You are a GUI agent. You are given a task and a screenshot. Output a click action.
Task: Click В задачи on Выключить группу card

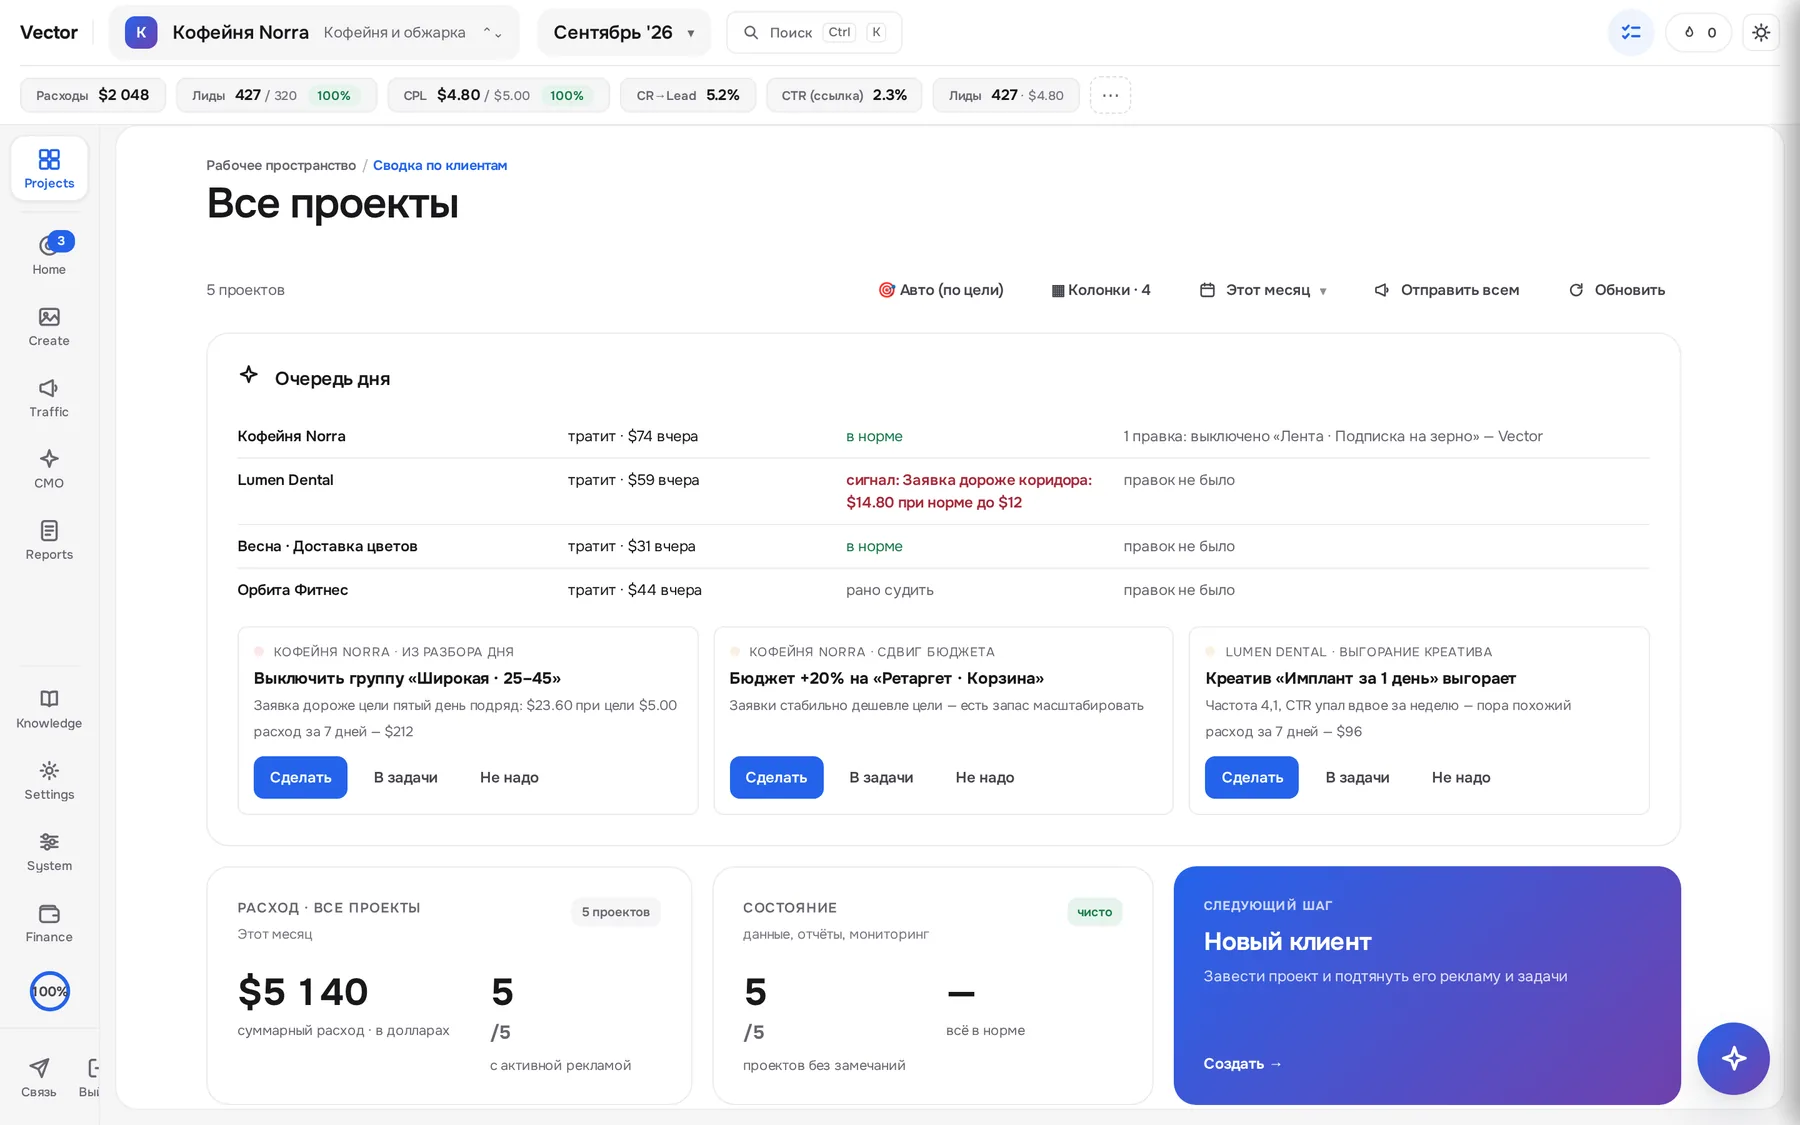click(x=406, y=777)
